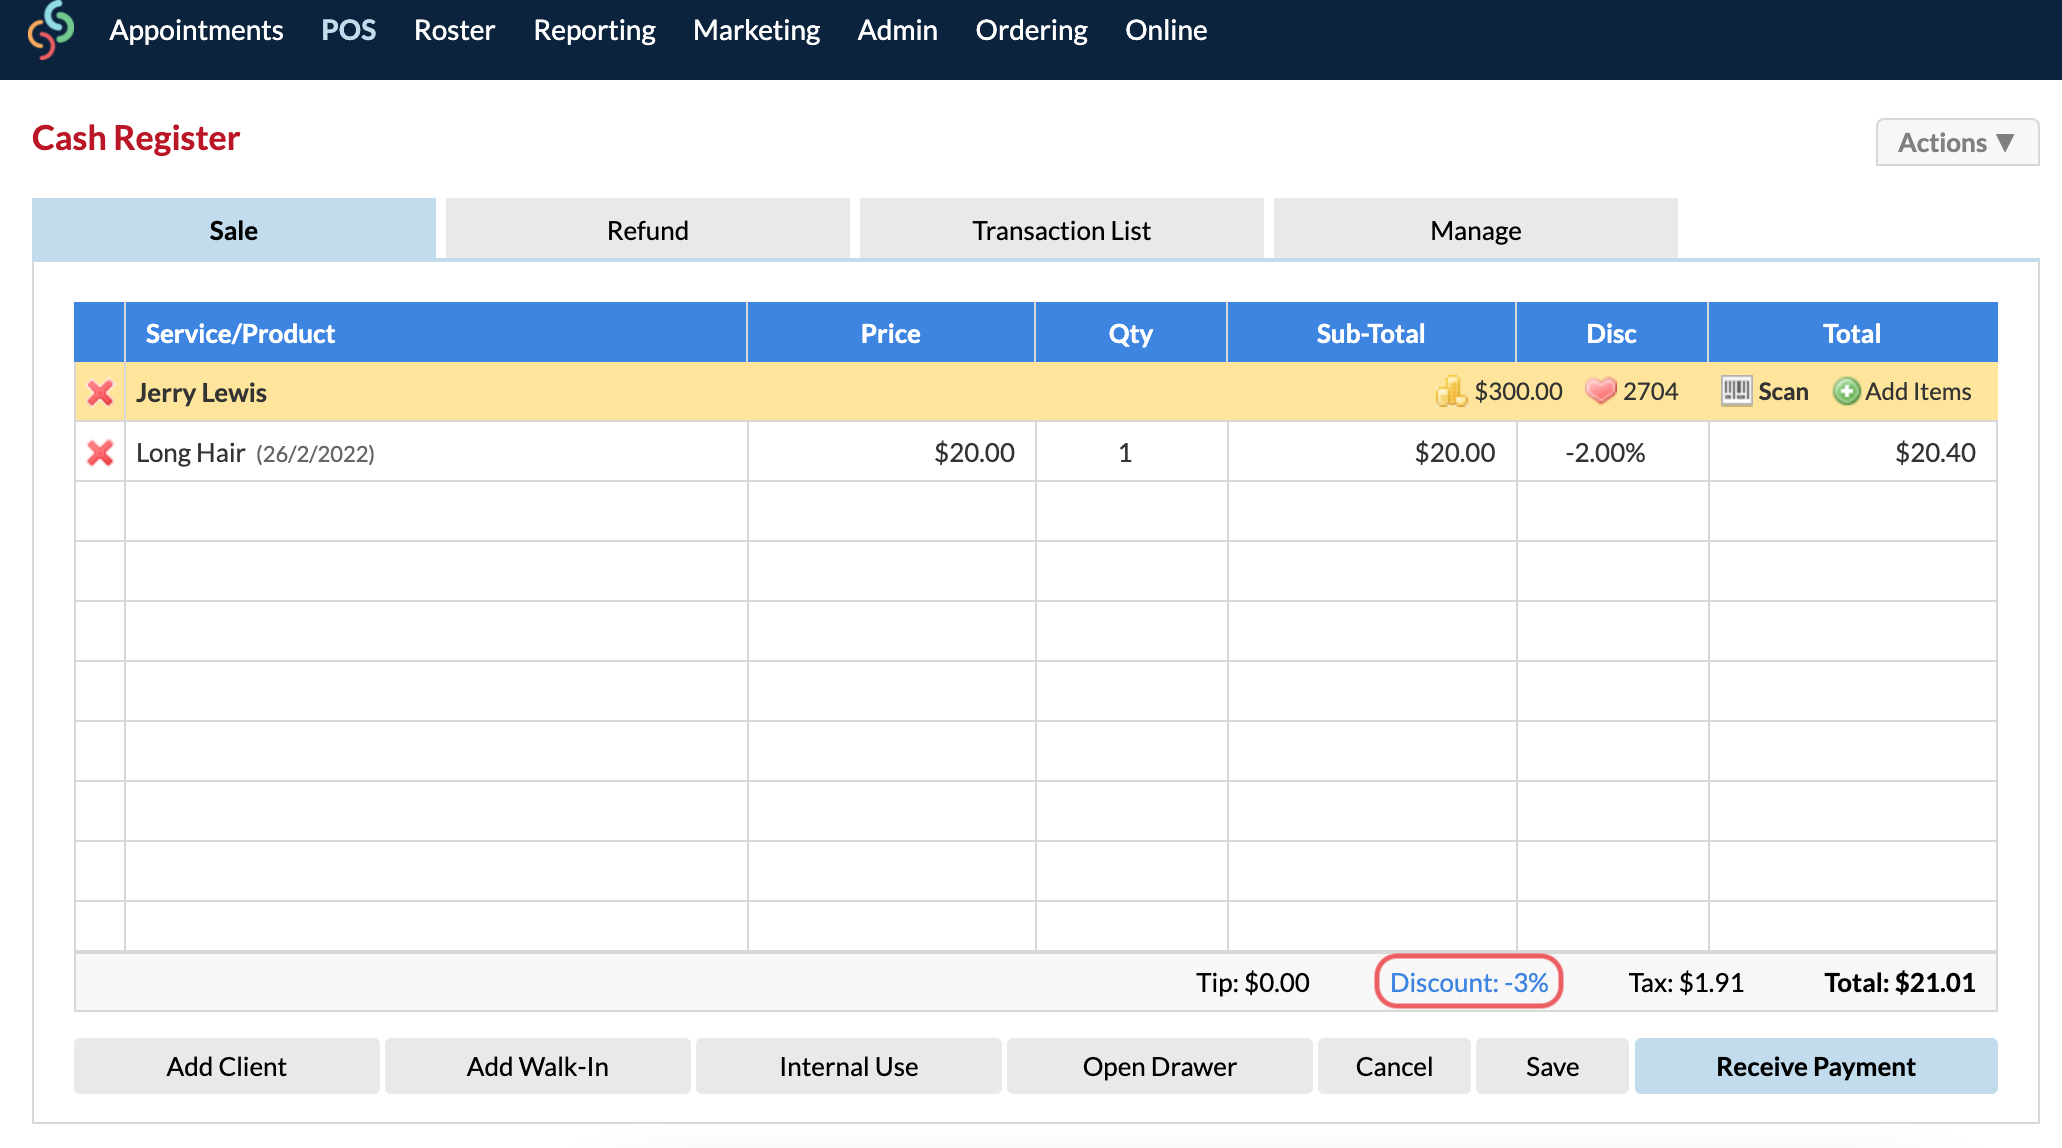Switch to the Sale tab

point(234,230)
